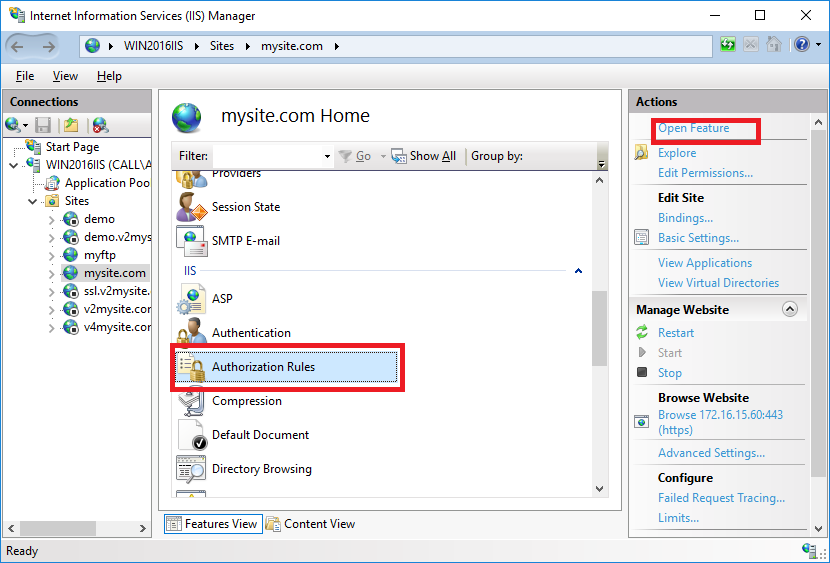Click Create New Connection globe icon
The height and width of the screenshot is (563, 830).
pyautogui.click(x=13, y=125)
